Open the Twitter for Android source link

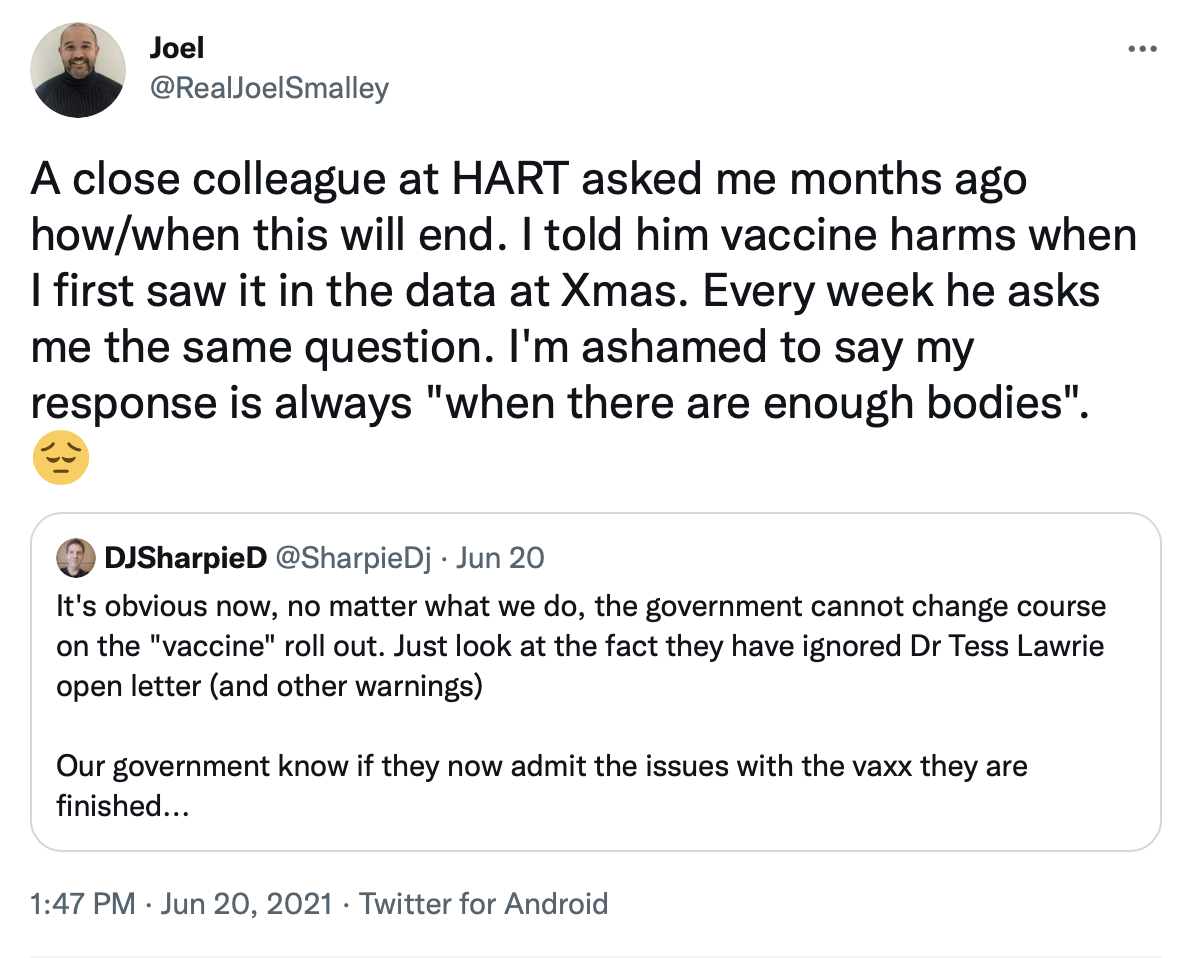tap(483, 904)
